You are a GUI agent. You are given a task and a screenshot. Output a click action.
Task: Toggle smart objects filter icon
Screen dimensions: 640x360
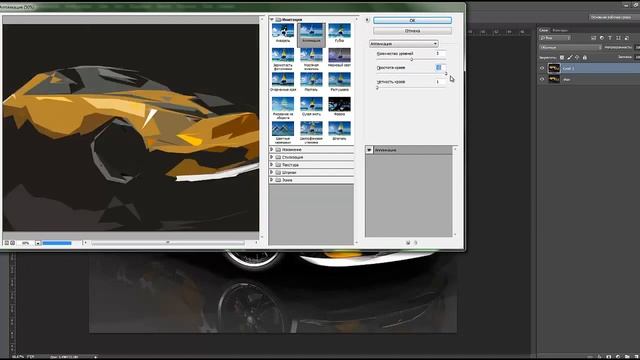[626, 38]
